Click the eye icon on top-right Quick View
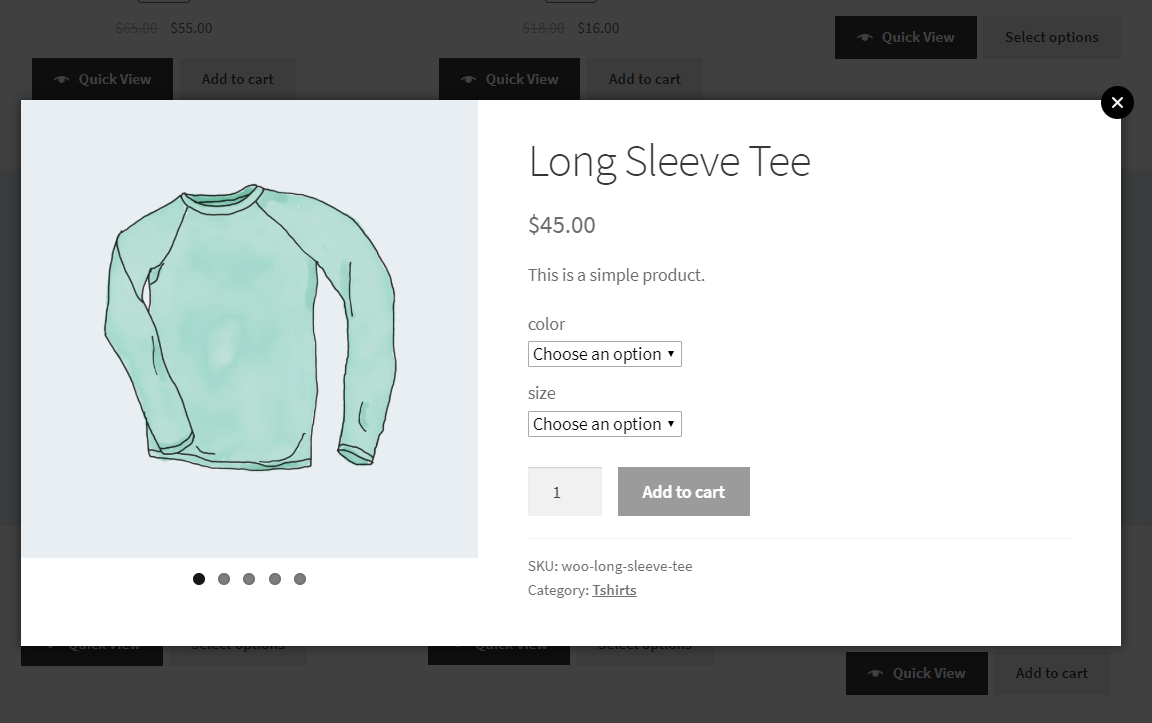Screen dimensions: 1152x723 click(x=864, y=37)
